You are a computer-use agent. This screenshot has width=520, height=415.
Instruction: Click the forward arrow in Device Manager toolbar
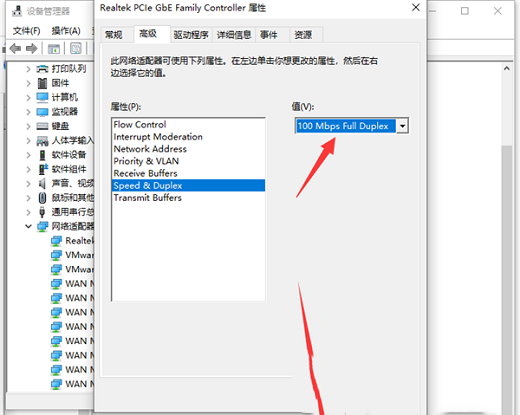tap(32, 49)
